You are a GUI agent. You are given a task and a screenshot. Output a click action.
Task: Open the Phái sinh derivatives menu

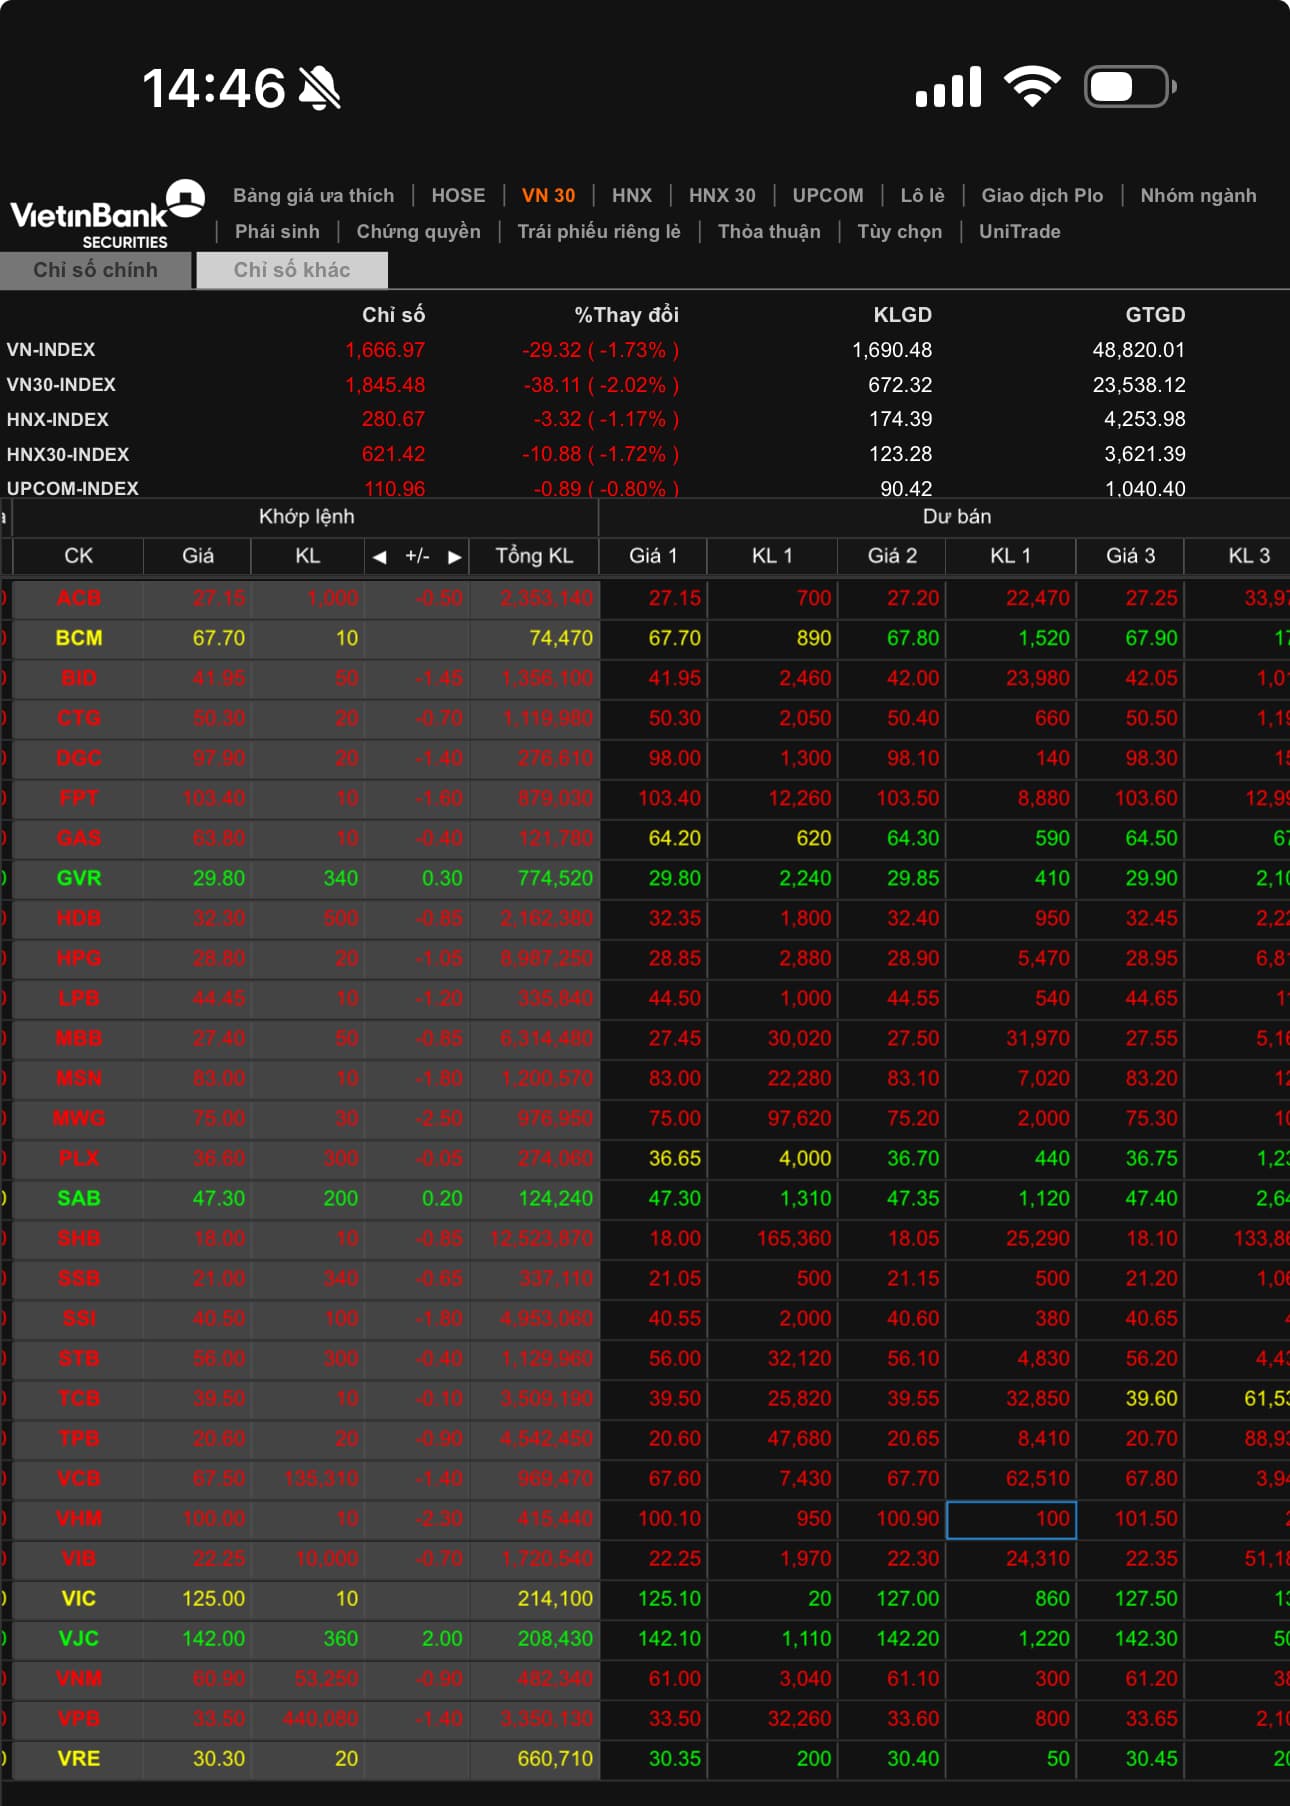pos(277,231)
